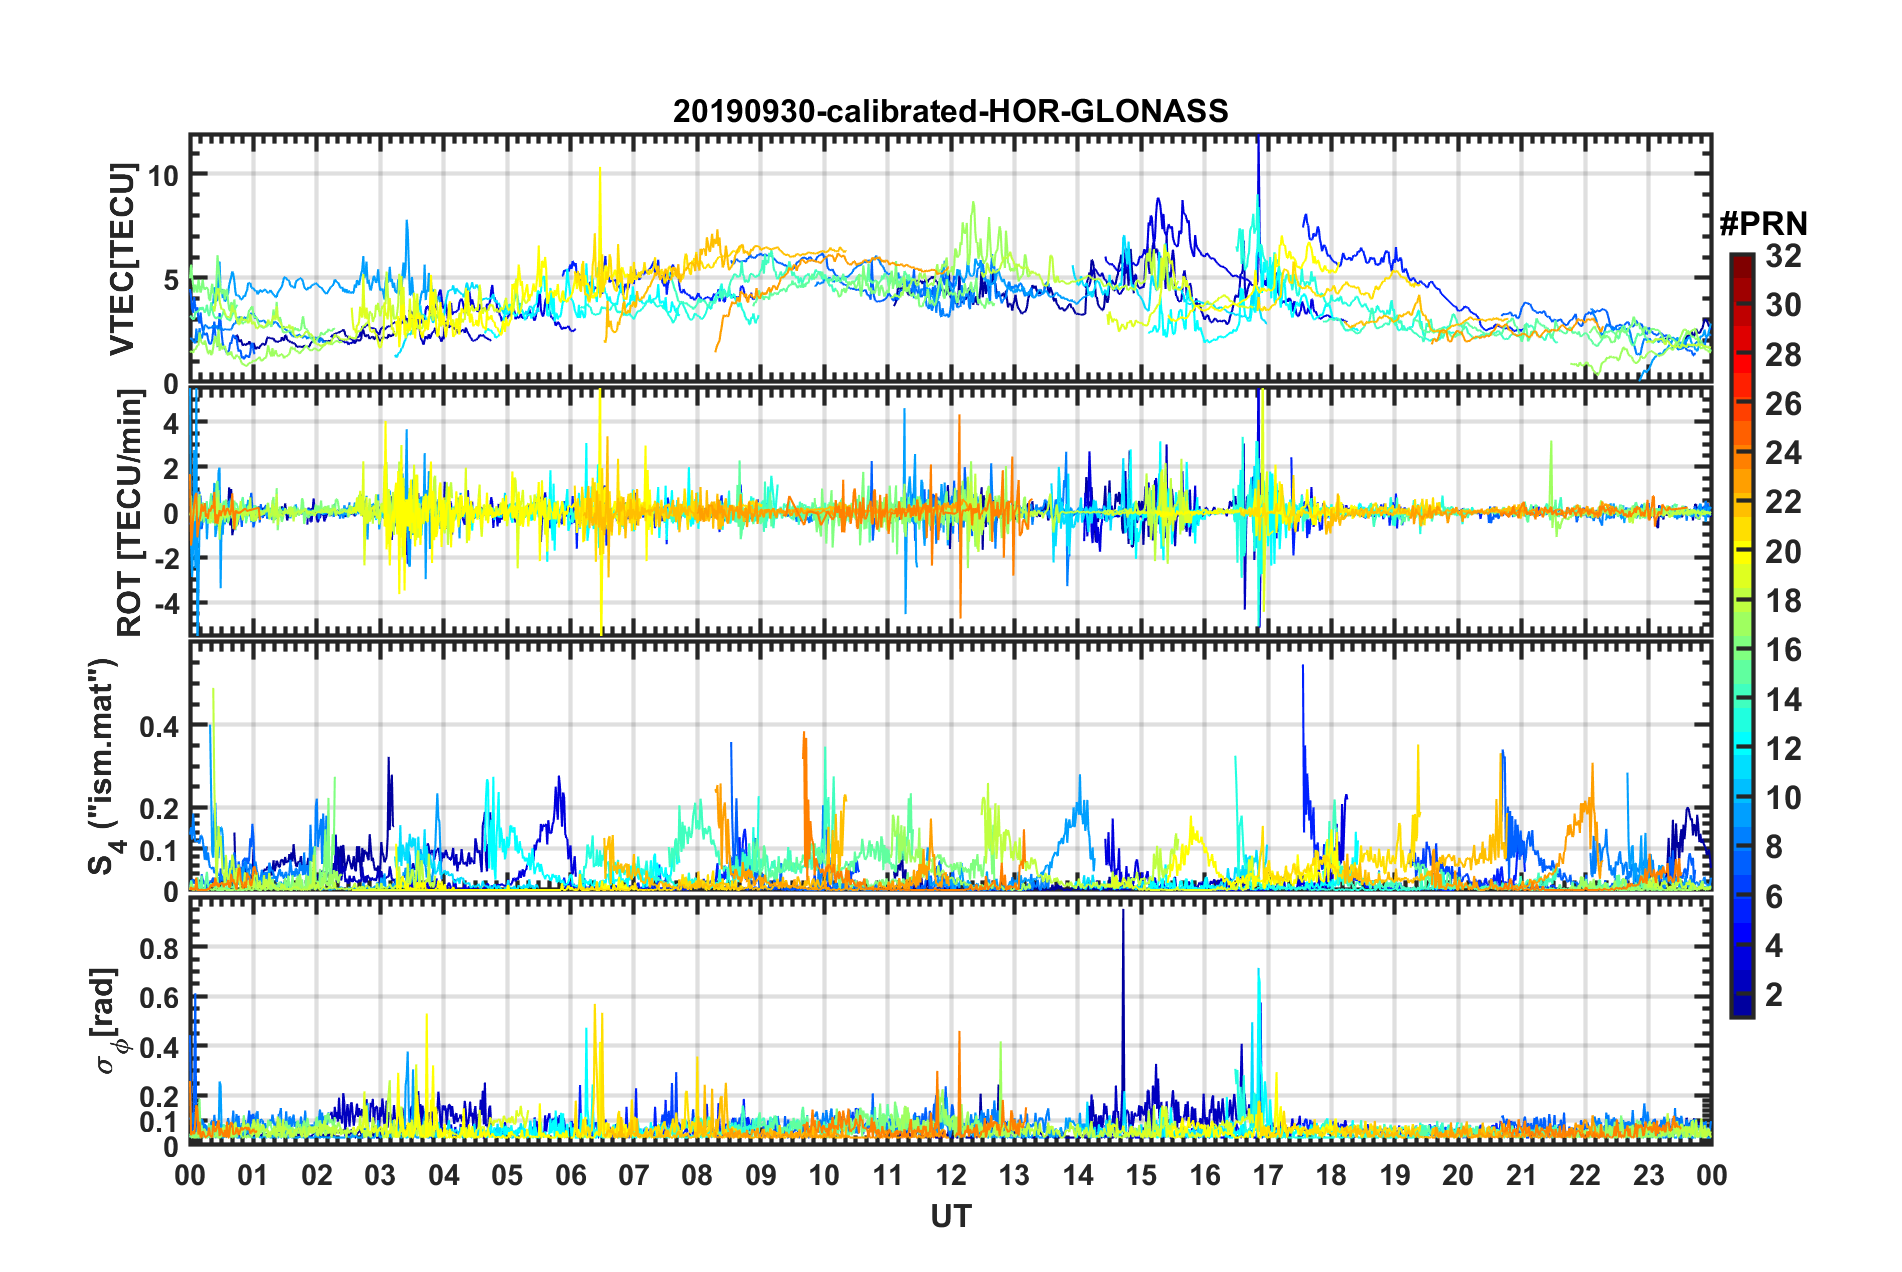The height and width of the screenshot is (1272, 1902).
Task: Select colorbar tick label "16"
Action: coord(1783,650)
